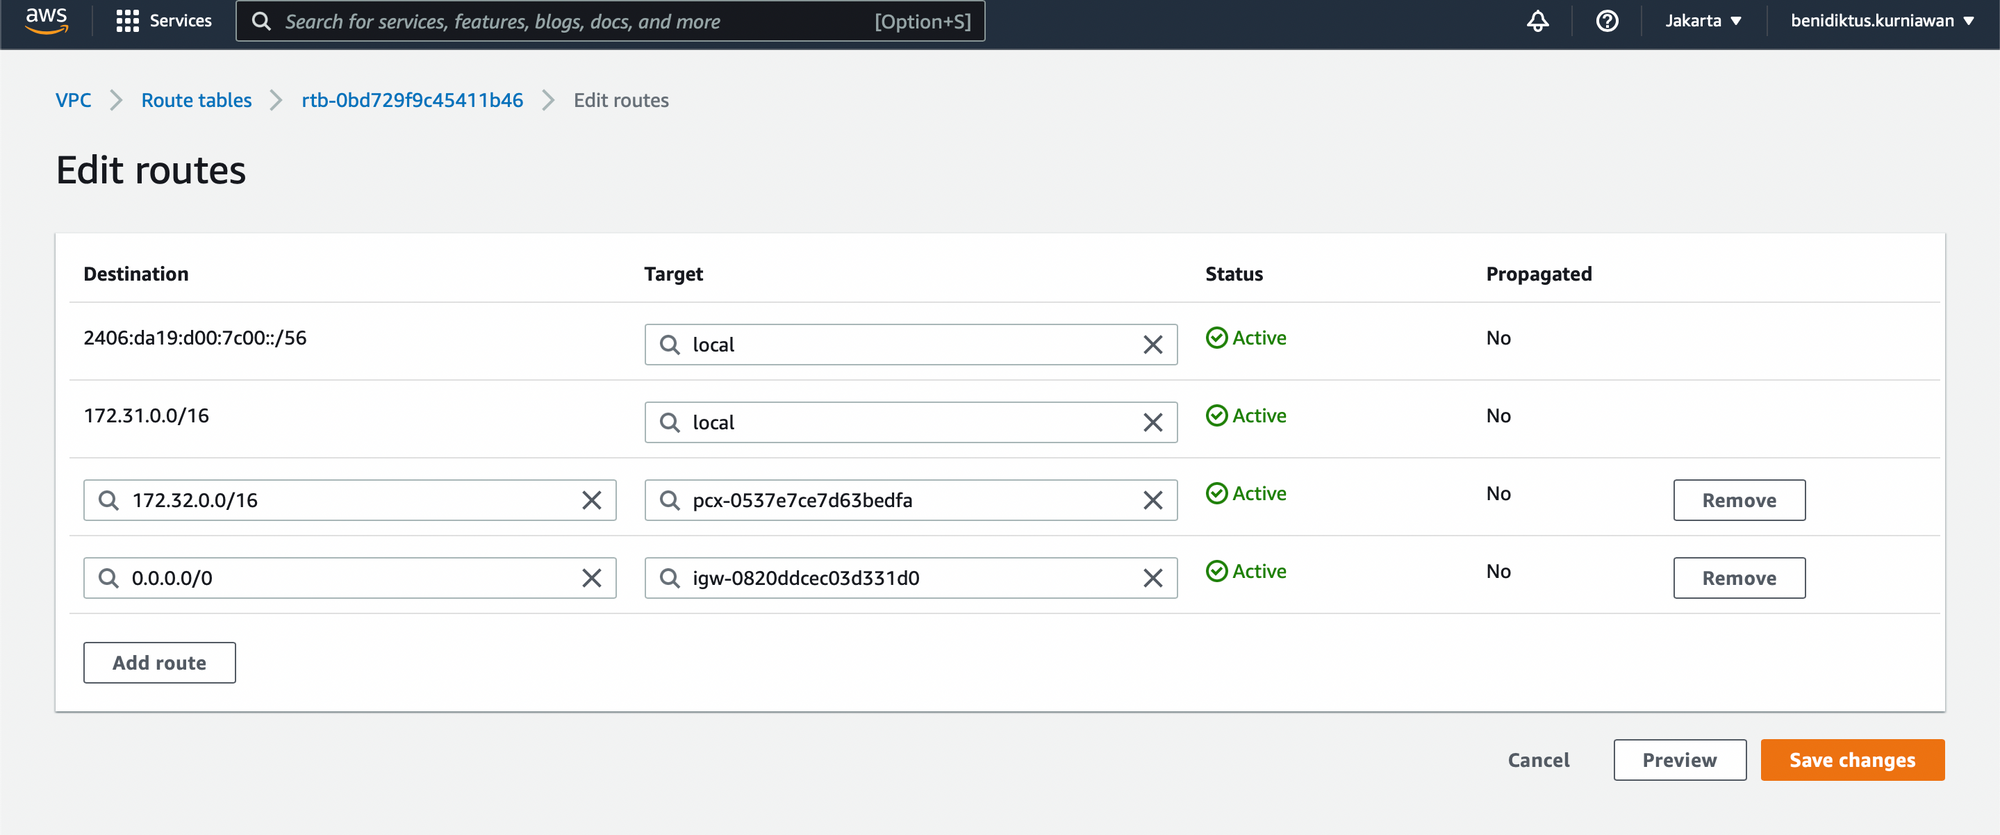Clear the local target for IPv6 route
This screenshot has height=835, width=2000.
[1152, 344]
